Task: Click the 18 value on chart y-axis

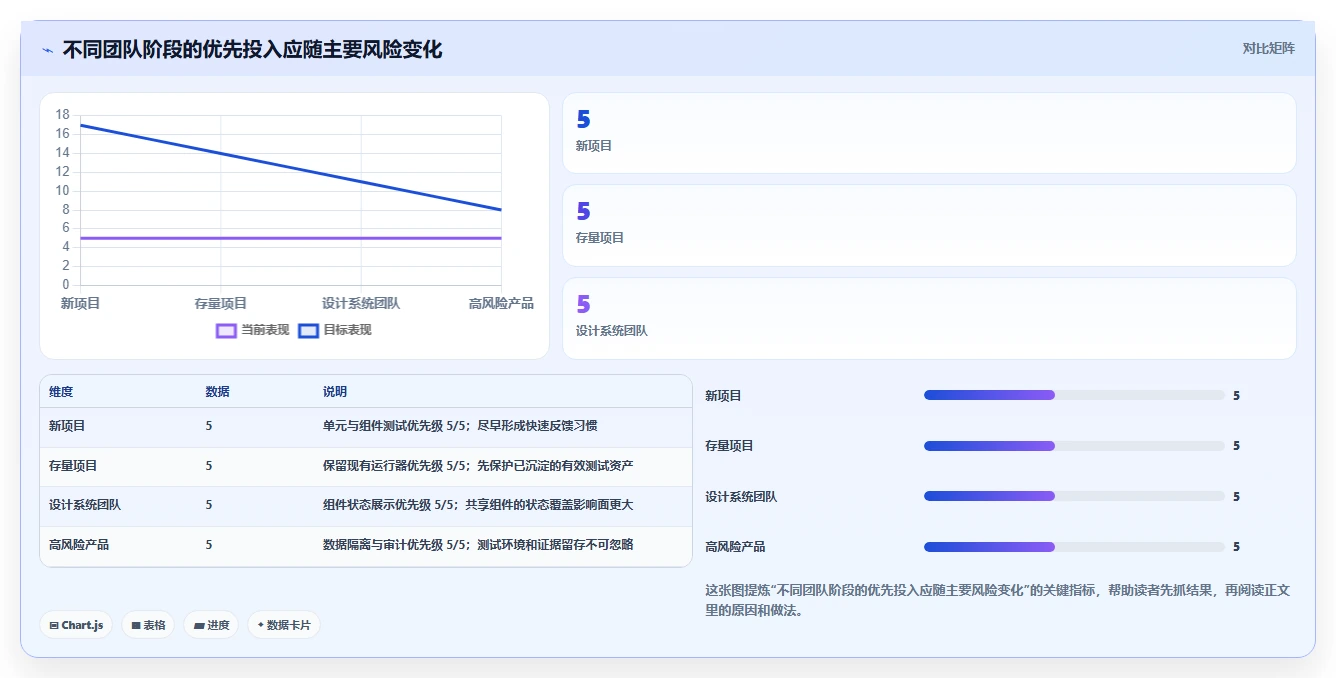Action: [x=63, y=115]
